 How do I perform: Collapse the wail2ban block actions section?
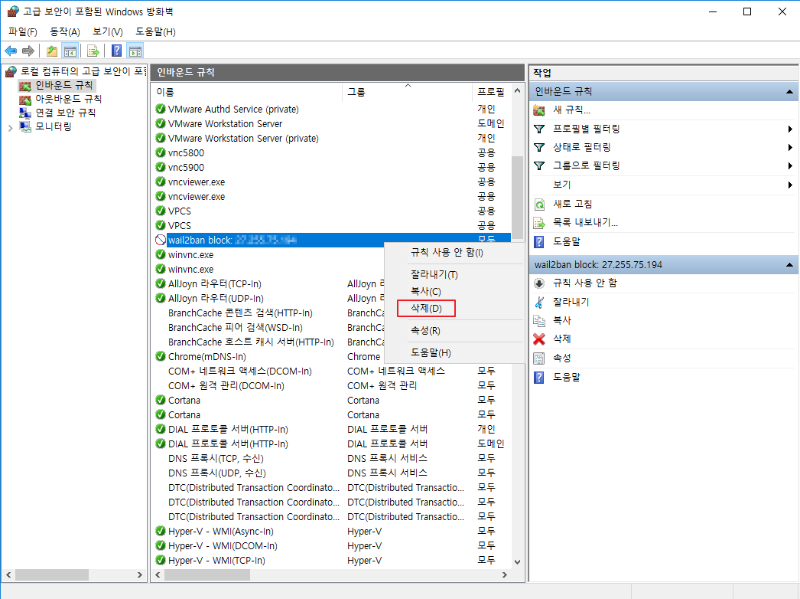[790, 265]
